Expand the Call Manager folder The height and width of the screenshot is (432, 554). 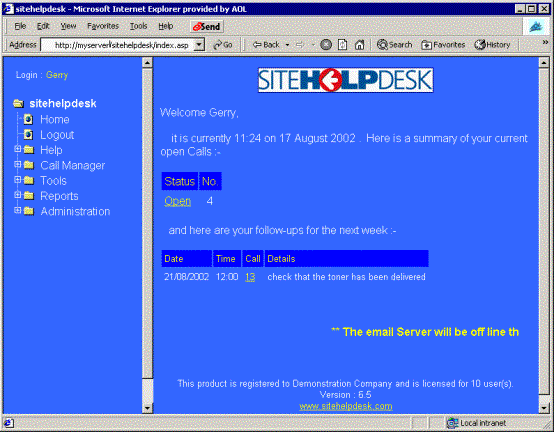(x=18, y=164)
